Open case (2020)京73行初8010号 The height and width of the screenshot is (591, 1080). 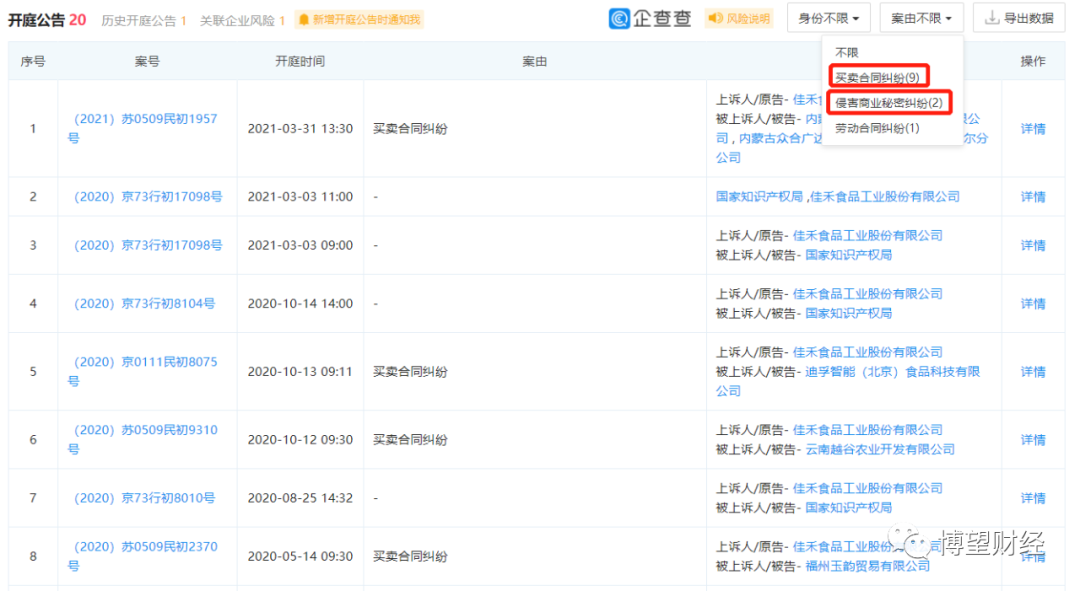coord(144,498)
